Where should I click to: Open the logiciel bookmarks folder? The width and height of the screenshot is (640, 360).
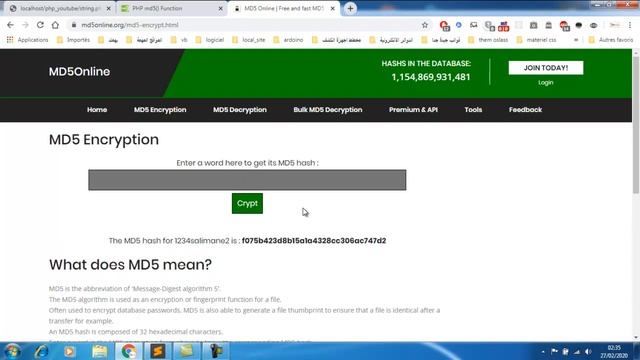click(209, 40)
